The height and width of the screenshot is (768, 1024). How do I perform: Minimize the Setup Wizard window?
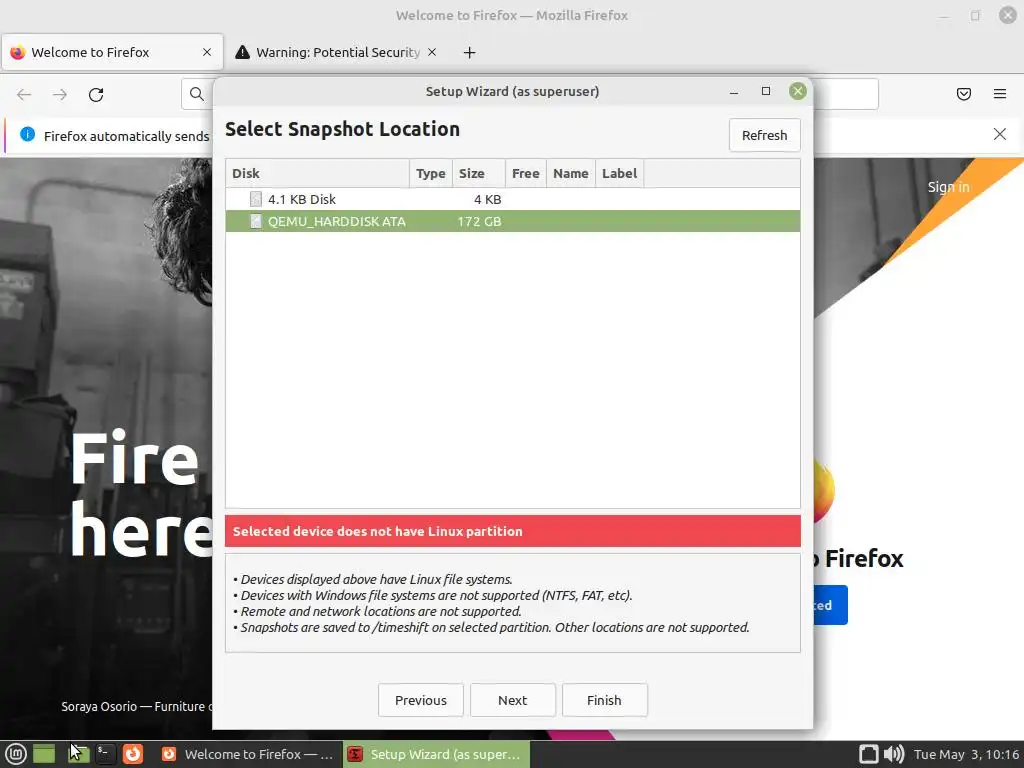(x=734, y=91)
